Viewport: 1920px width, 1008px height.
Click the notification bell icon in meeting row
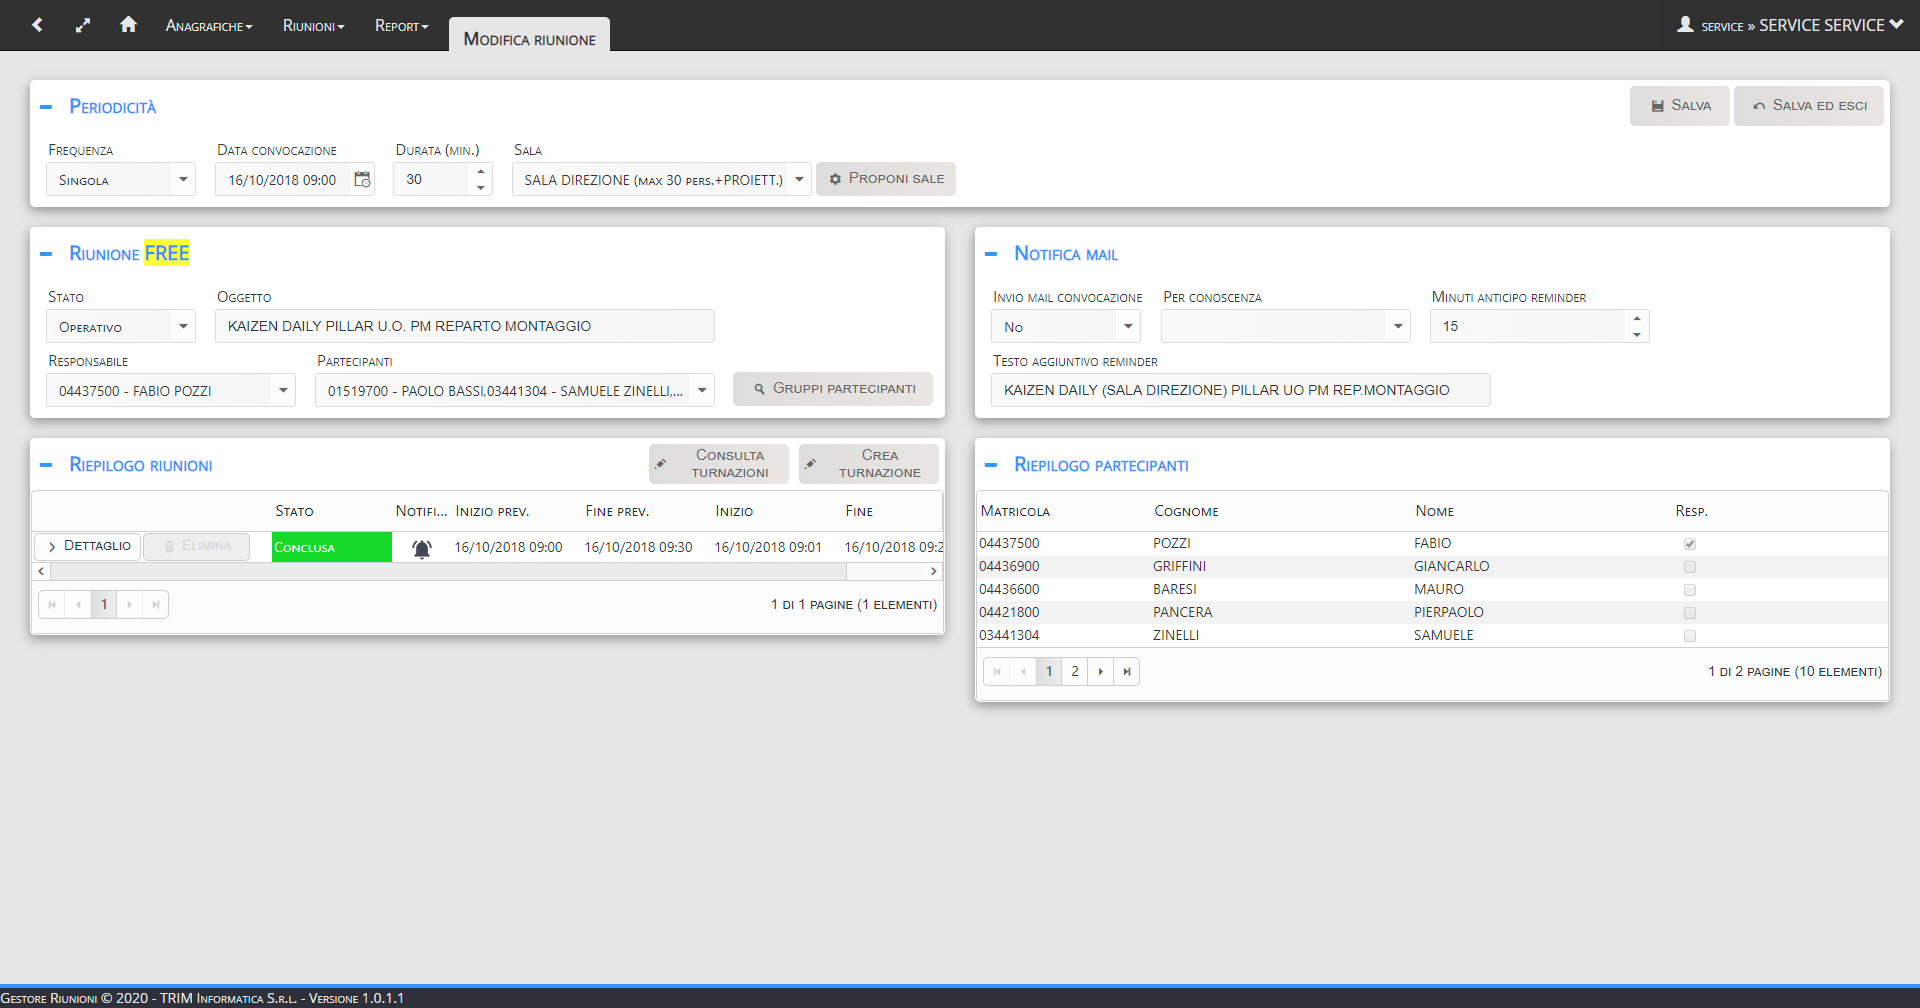(422, 548)
